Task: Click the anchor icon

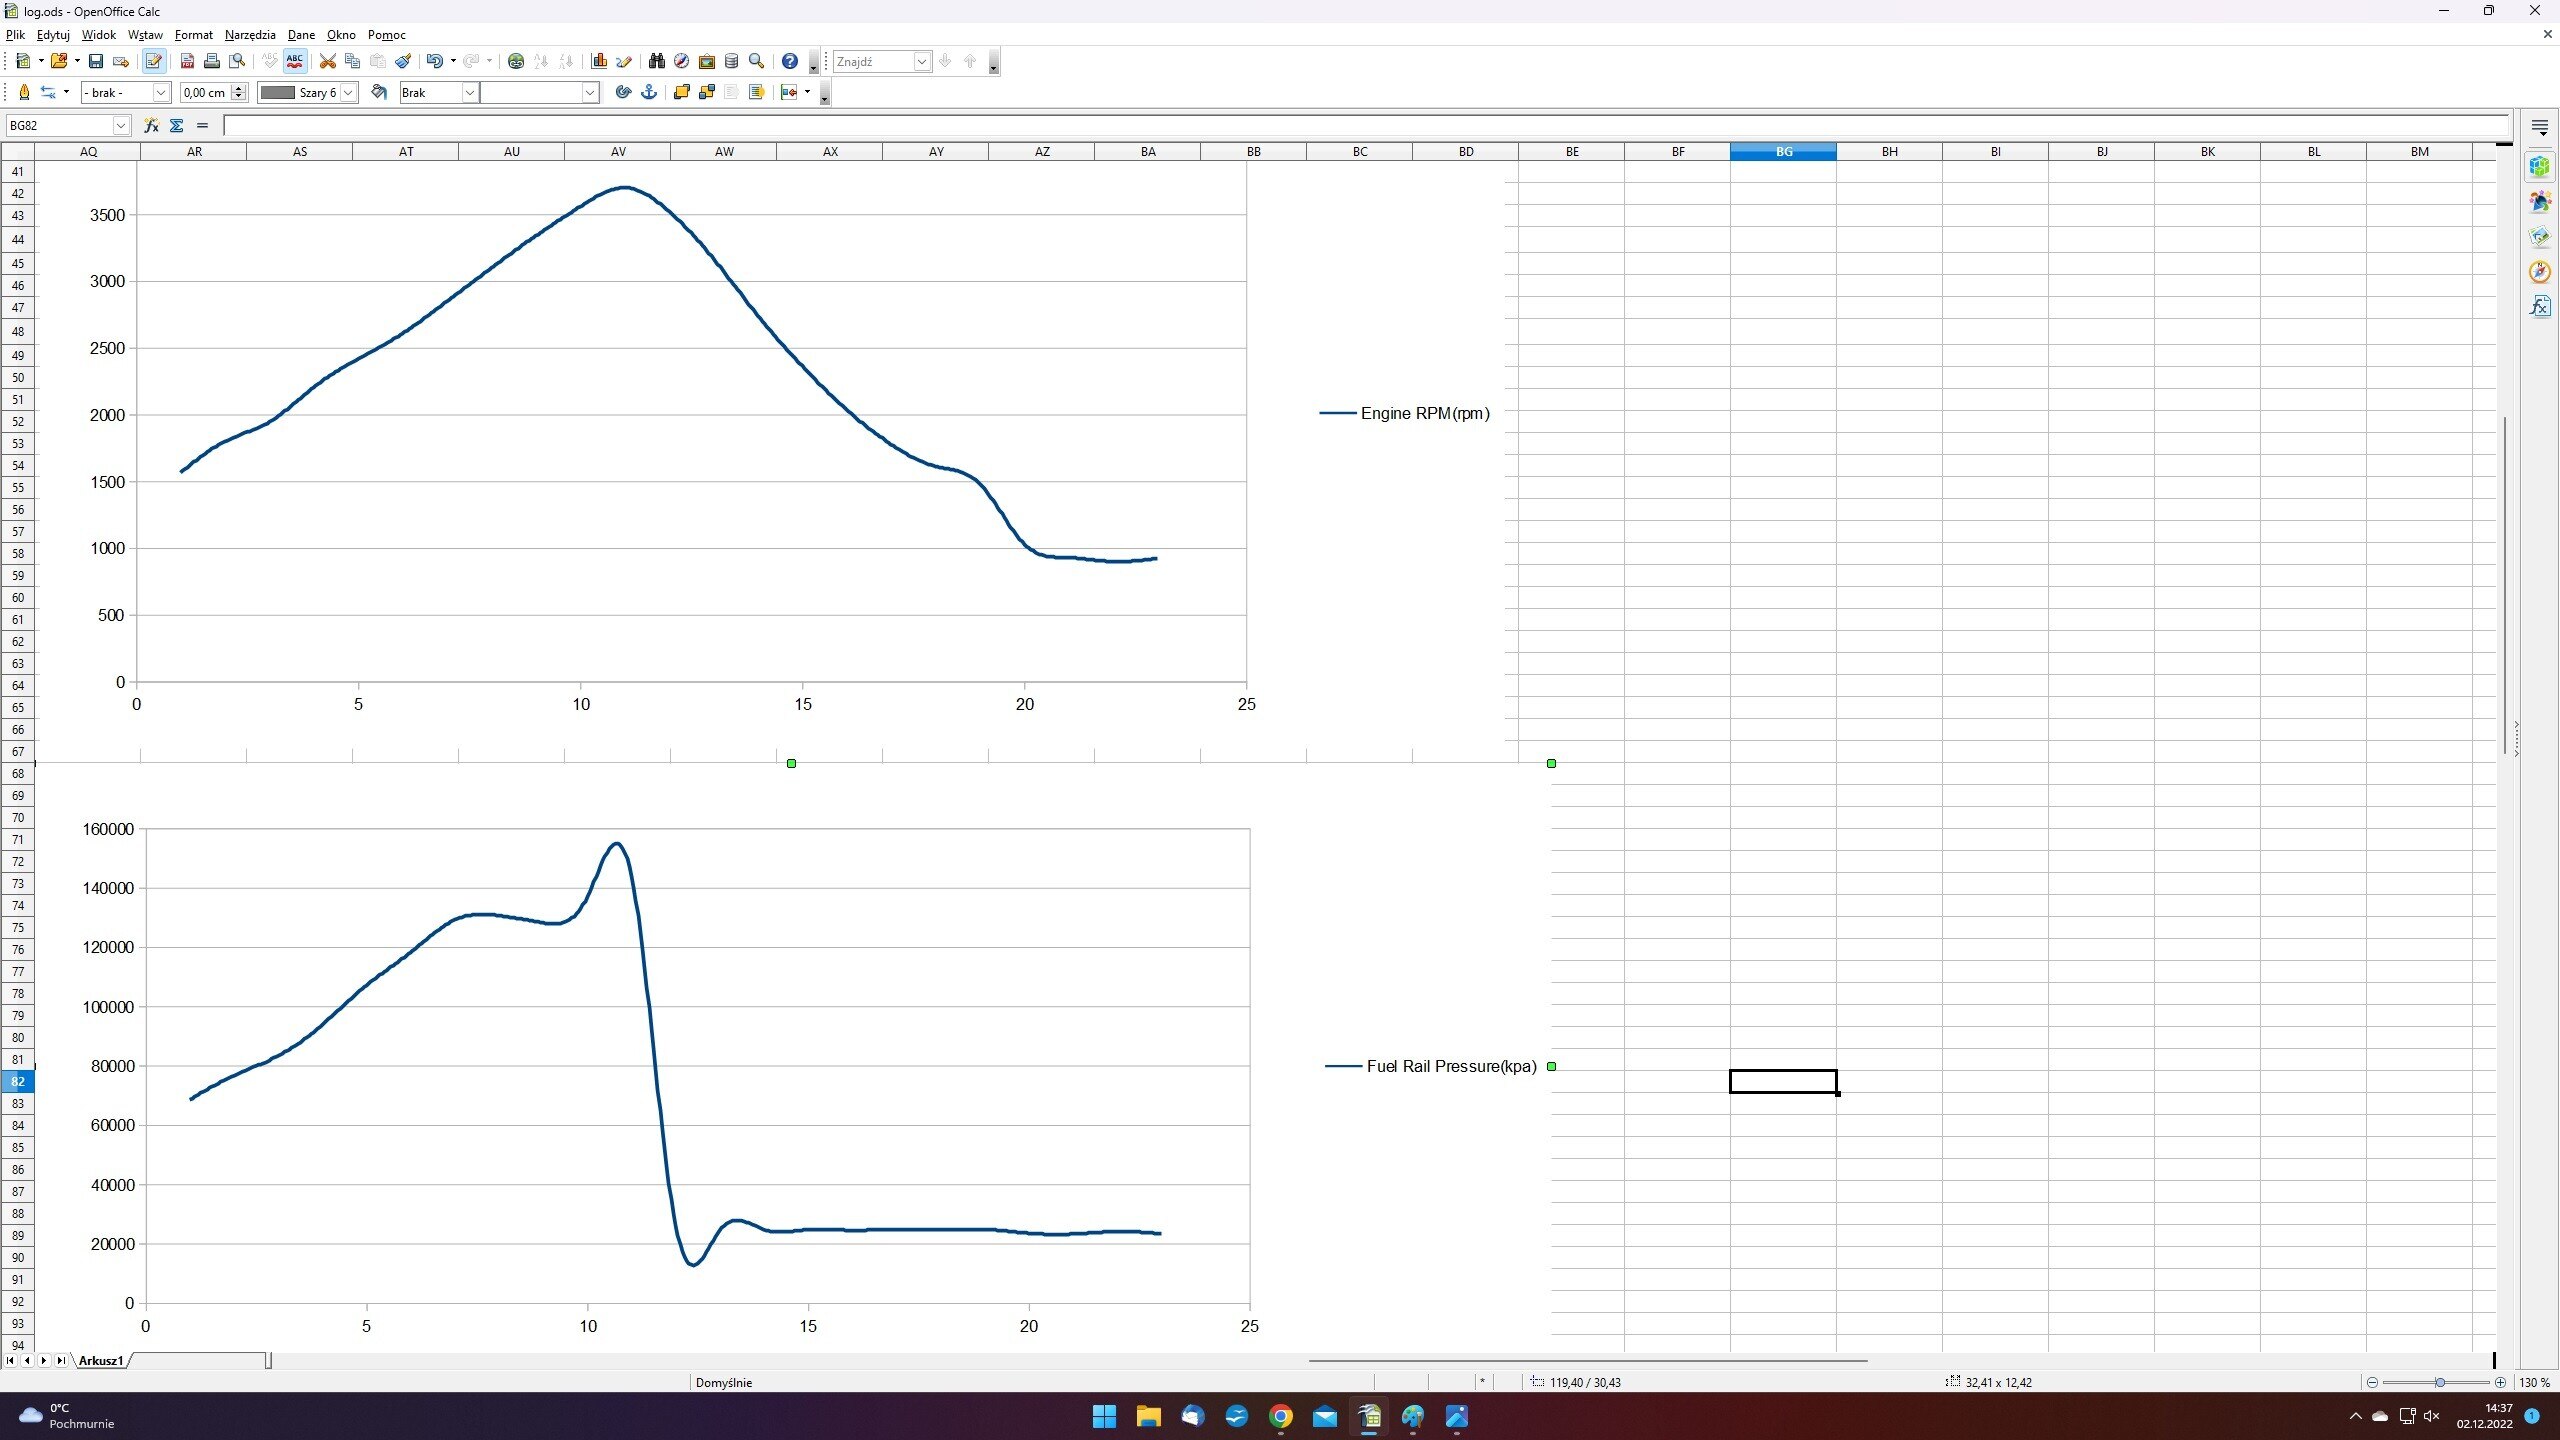Action: 649,93
